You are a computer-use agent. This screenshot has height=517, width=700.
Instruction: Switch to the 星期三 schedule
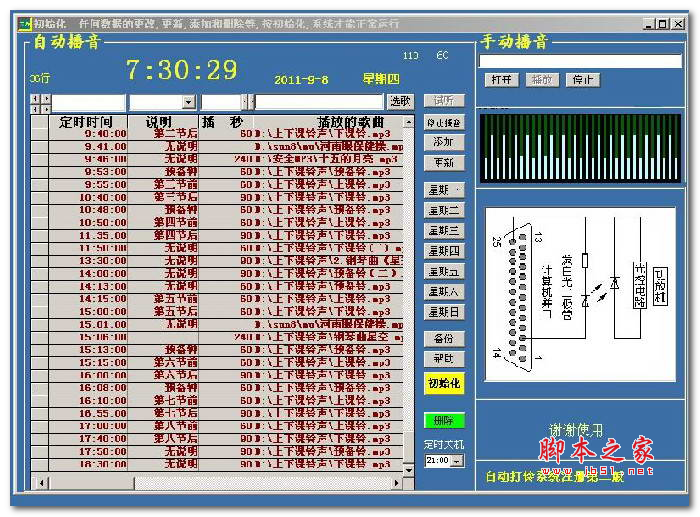tap(444, 230)
